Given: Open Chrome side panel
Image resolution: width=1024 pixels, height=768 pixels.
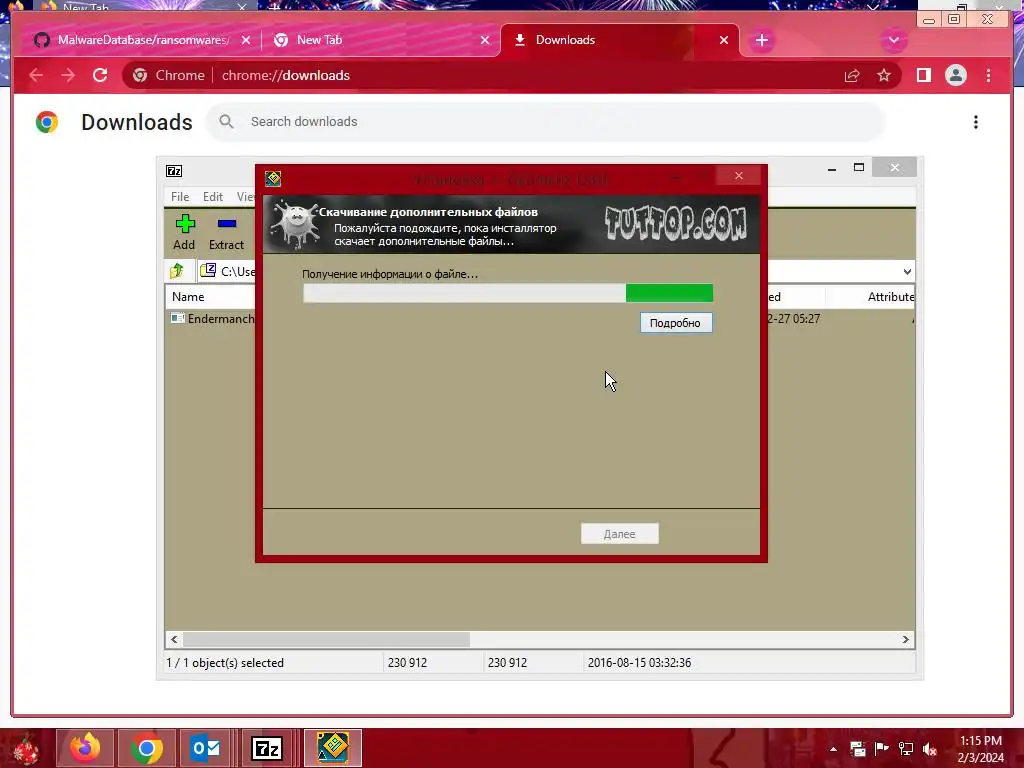Looking at the screenshot, I should [923, 76].
